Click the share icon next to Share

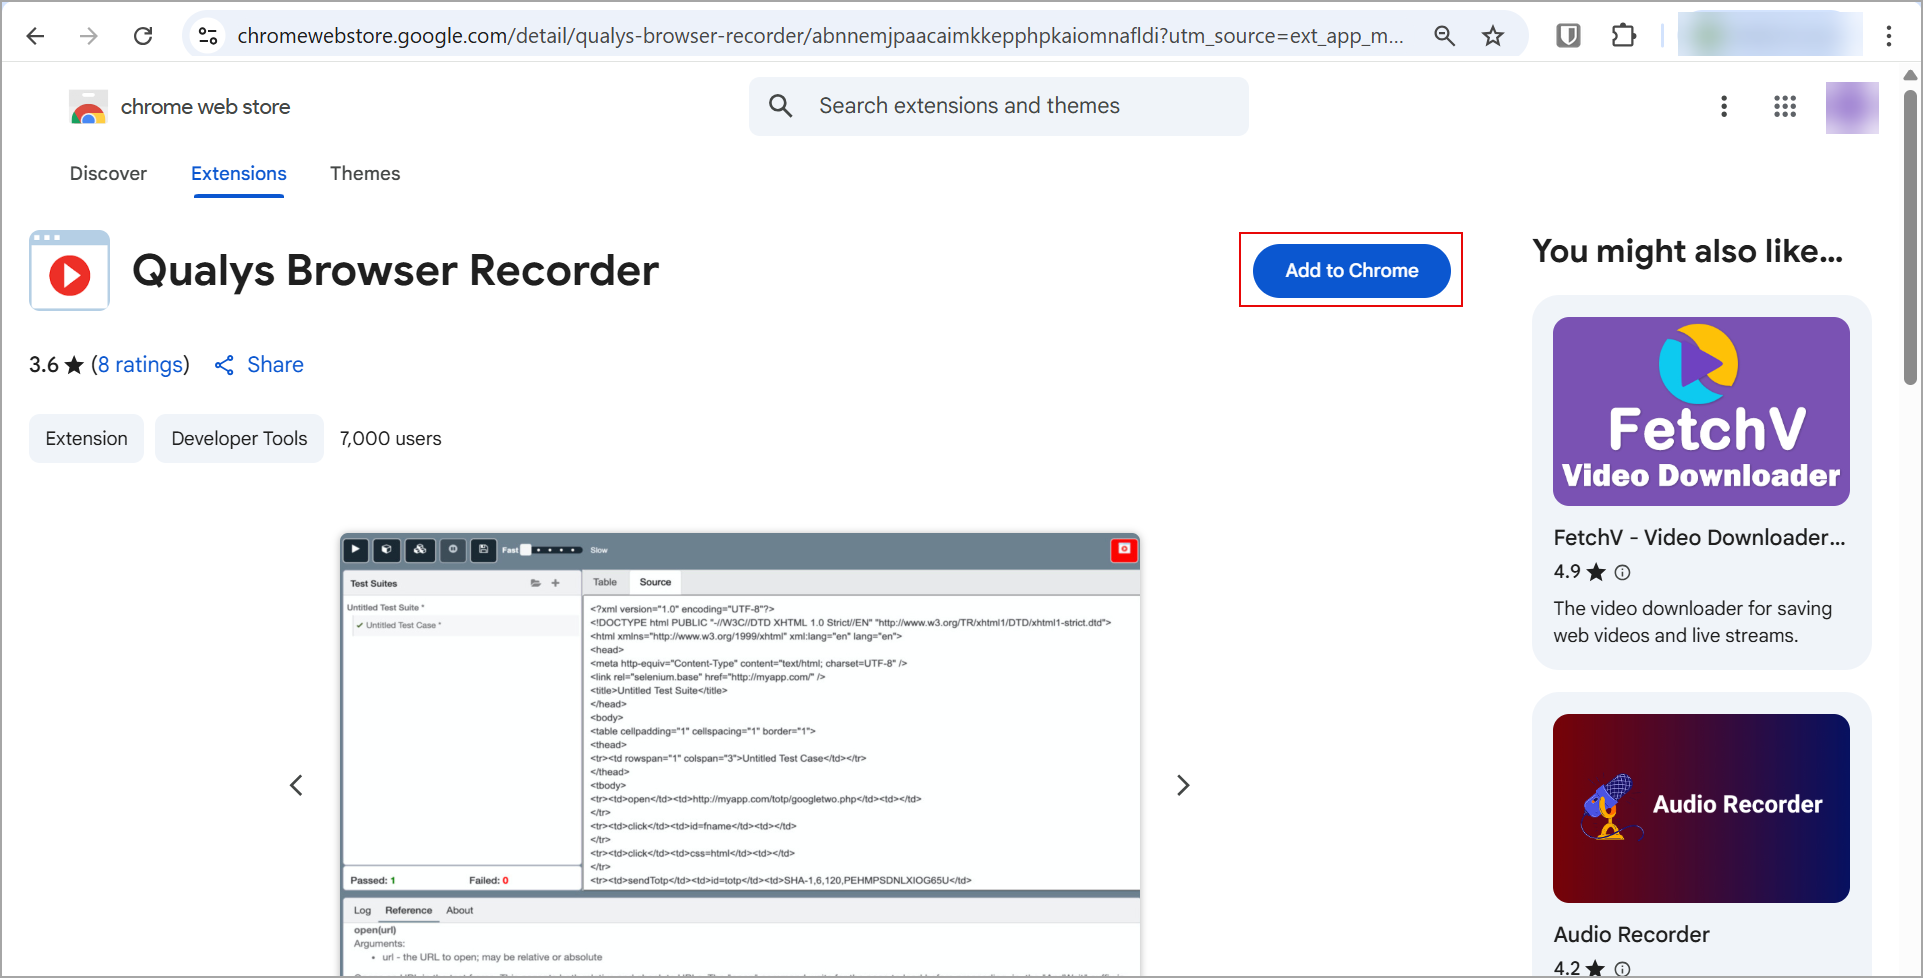pos(224,365)
